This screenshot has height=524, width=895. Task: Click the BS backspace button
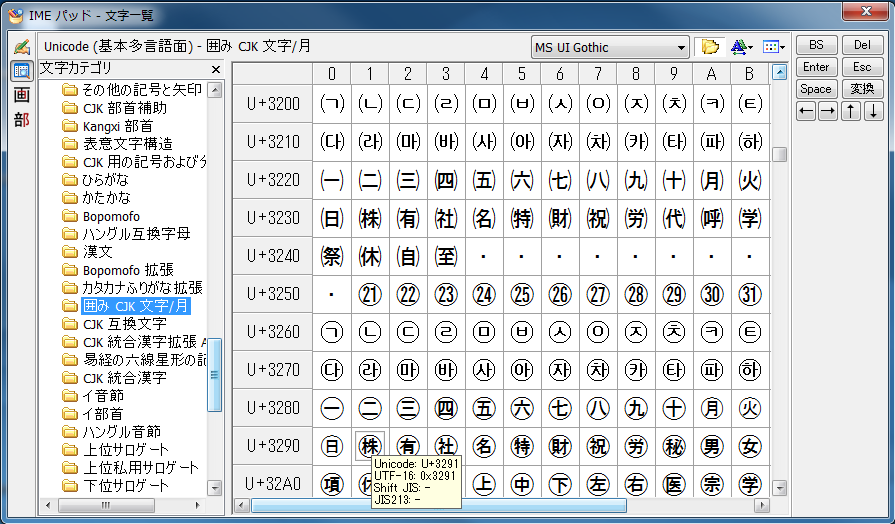pos(817,45)
